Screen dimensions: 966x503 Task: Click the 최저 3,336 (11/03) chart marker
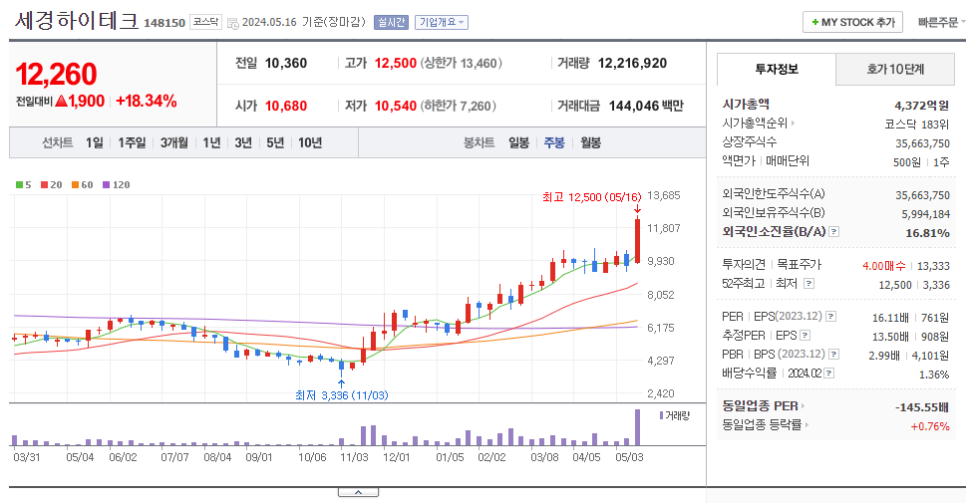[x=341, y=395]
